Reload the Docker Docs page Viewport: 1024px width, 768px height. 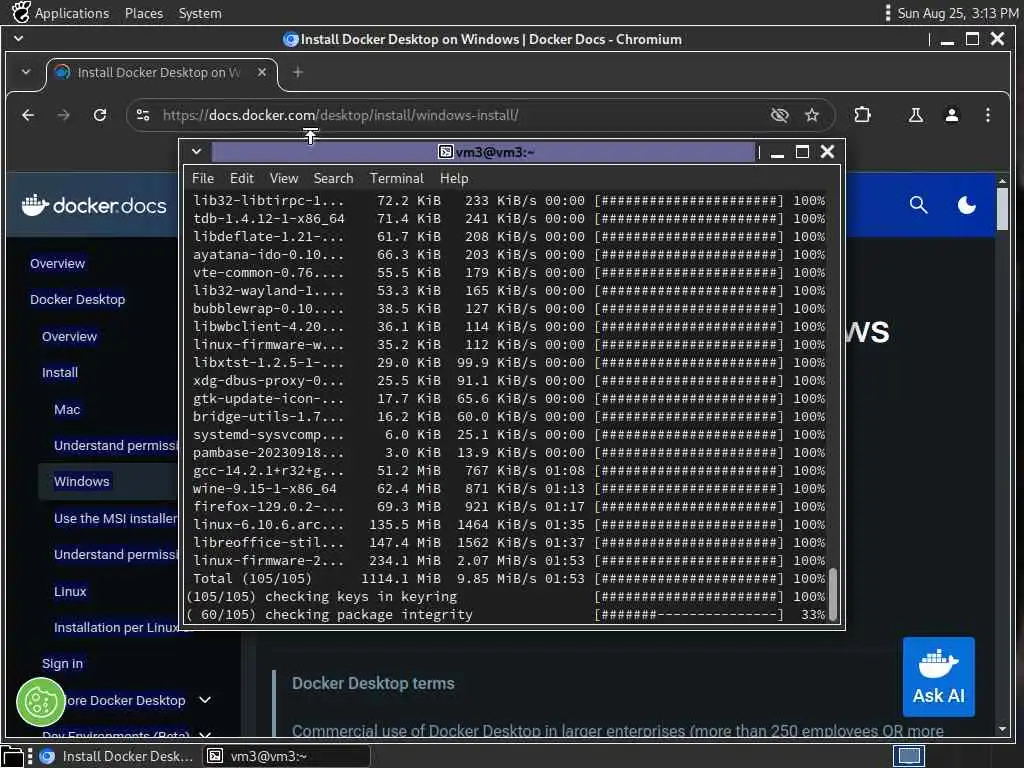(100, 116)
